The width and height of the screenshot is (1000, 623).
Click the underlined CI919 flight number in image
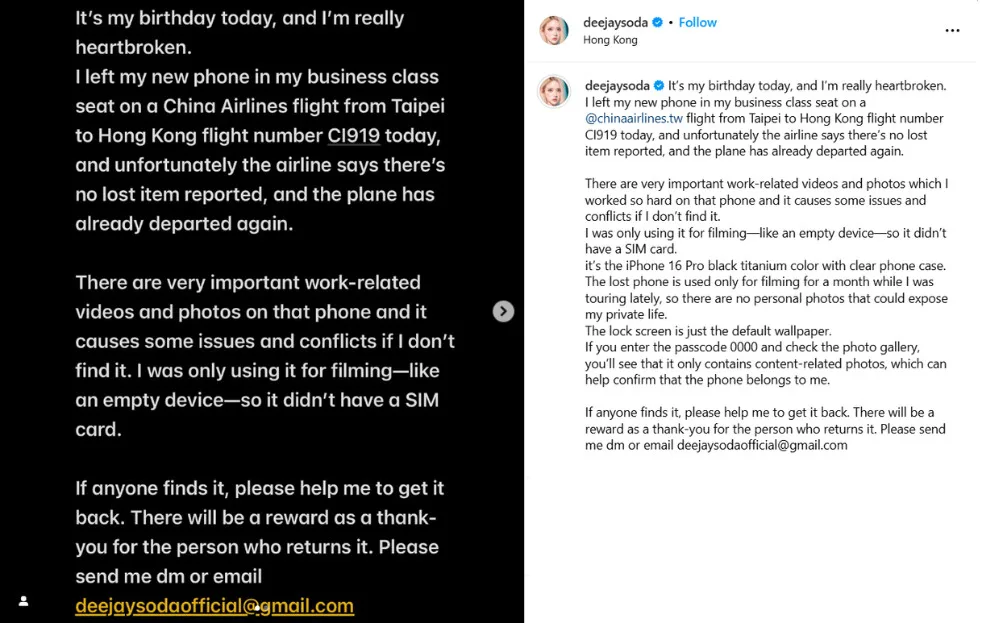pos(354,135)
